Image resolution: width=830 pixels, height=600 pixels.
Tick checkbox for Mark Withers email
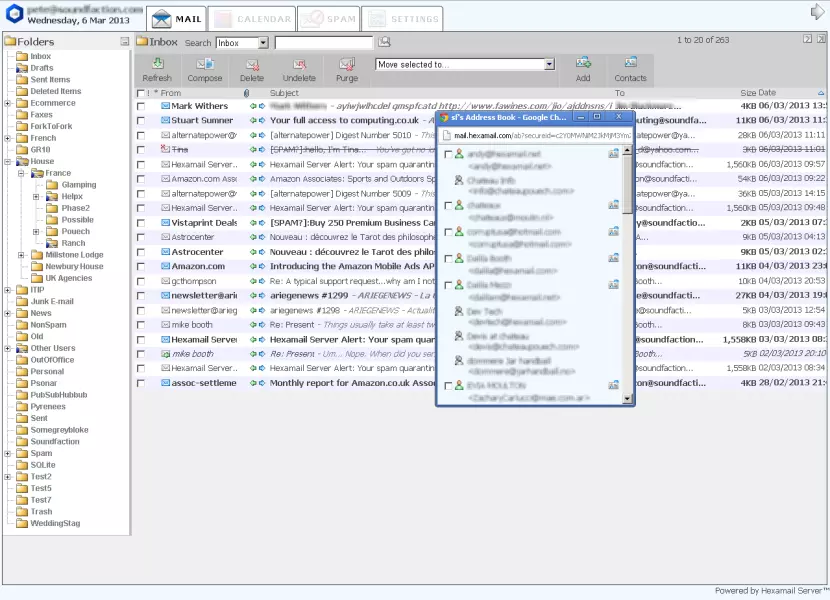click(141, 106)
